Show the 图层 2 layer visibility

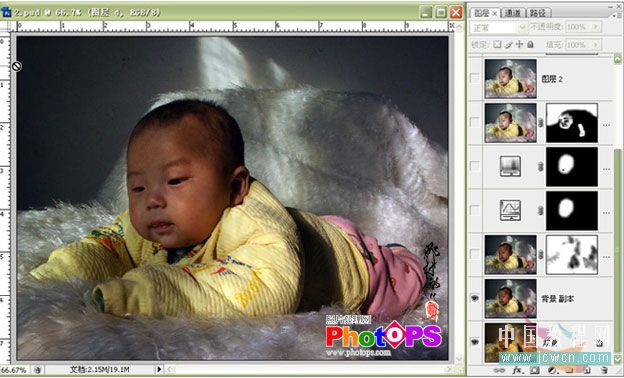click(x=474, y=79)
